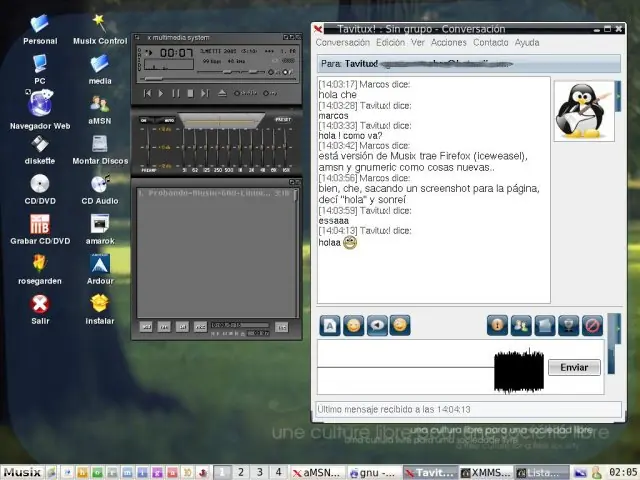Viewport: 640px width, 480px height.
Task: Click the info exclamation icon in the chat toolbar
Action: (x=497, y=325)
